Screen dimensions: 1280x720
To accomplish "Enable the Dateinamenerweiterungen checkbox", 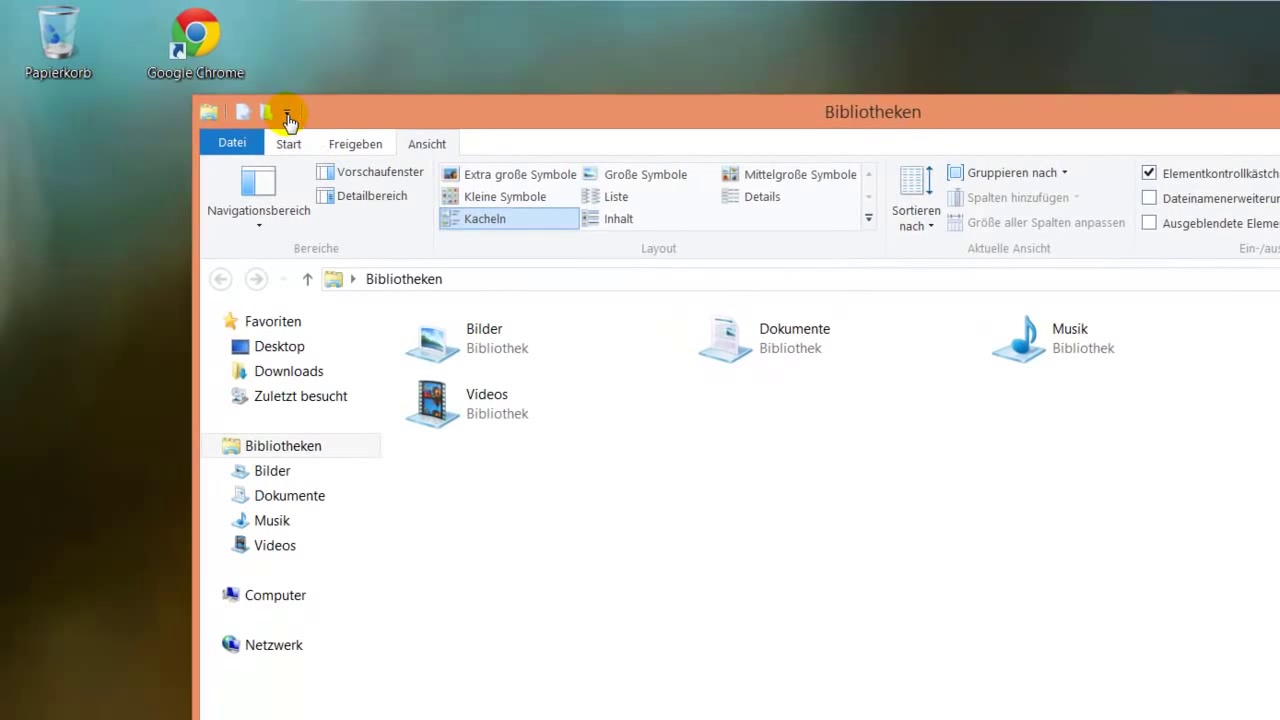I will [x=1149, y=198].
